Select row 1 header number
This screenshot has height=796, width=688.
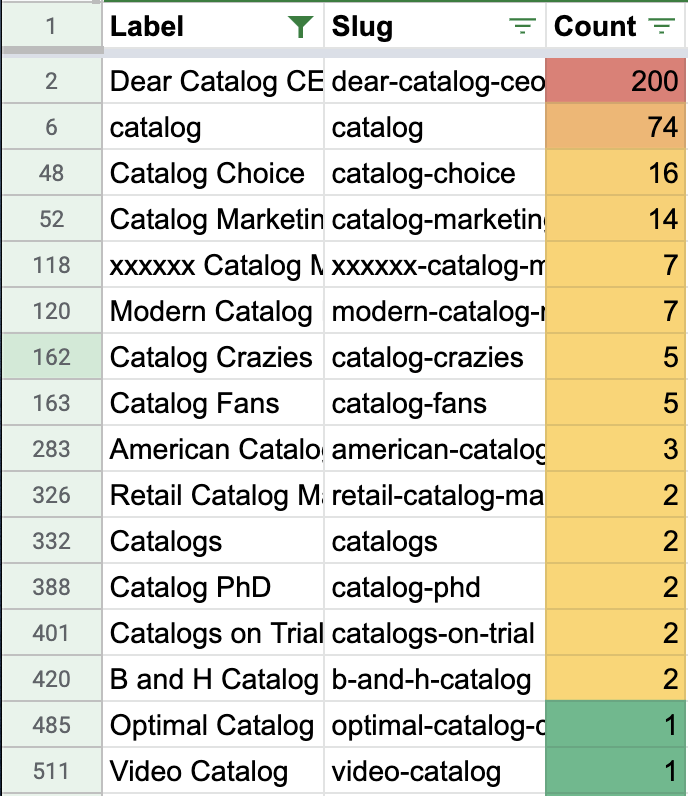pyautogui.click(x=51, y=27)
